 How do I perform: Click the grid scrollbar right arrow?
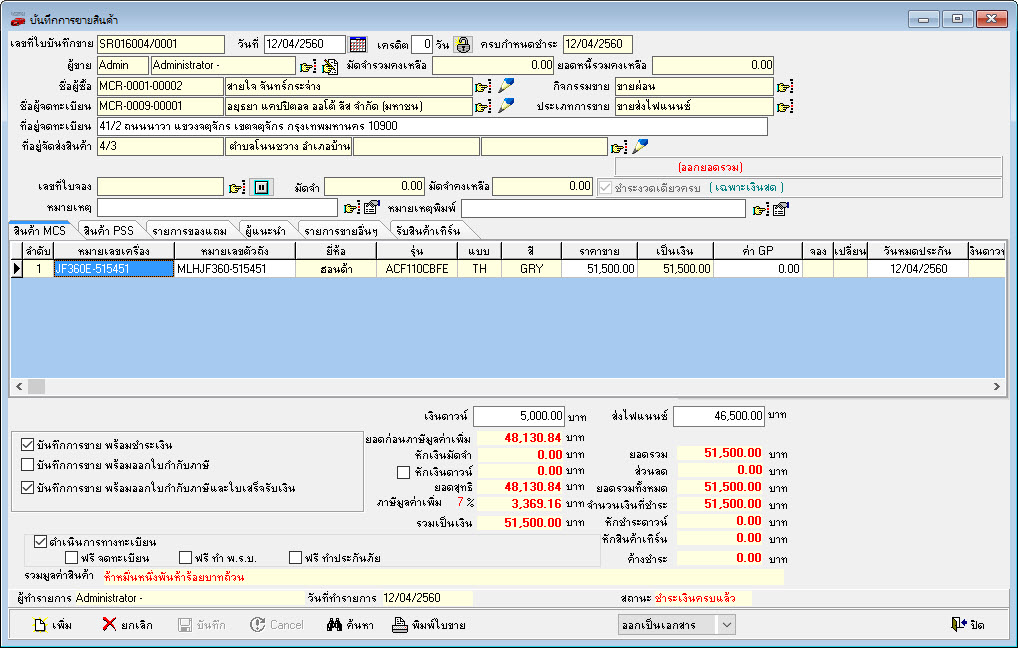pos(997,386)
